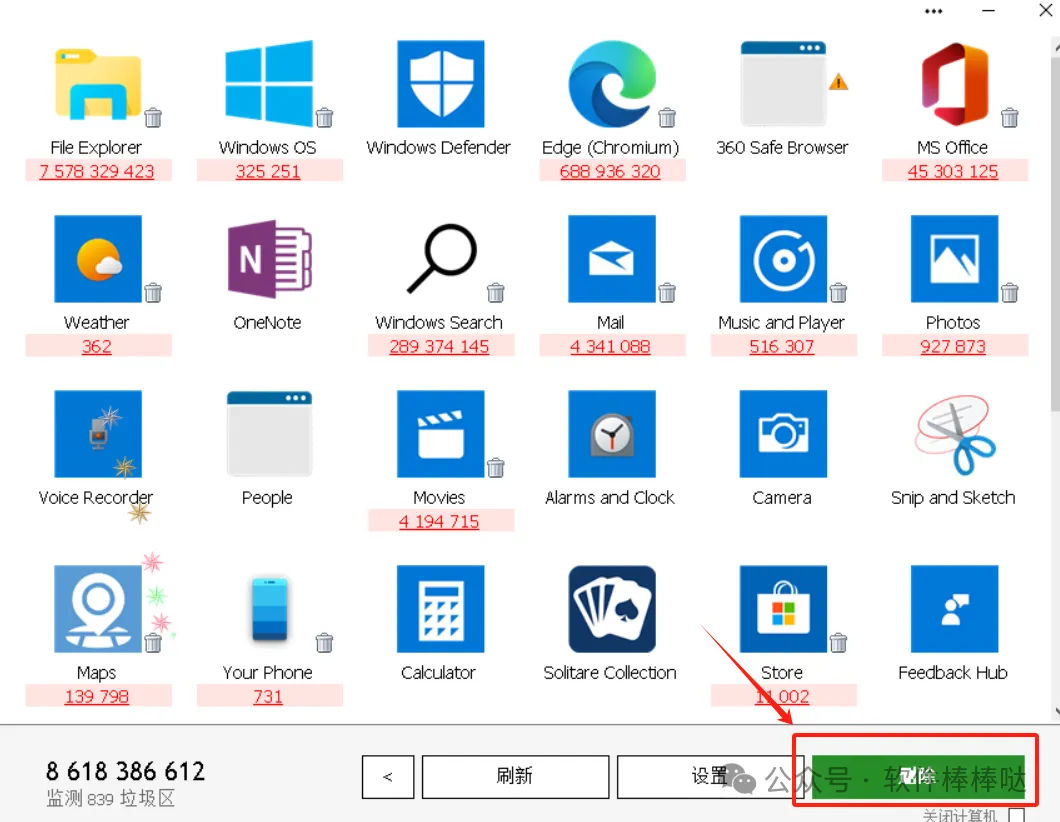The height and width of the screenshot is (822, 1060).
Task: Click trash bin beside Music and Player
Action: tap(838, 293)
